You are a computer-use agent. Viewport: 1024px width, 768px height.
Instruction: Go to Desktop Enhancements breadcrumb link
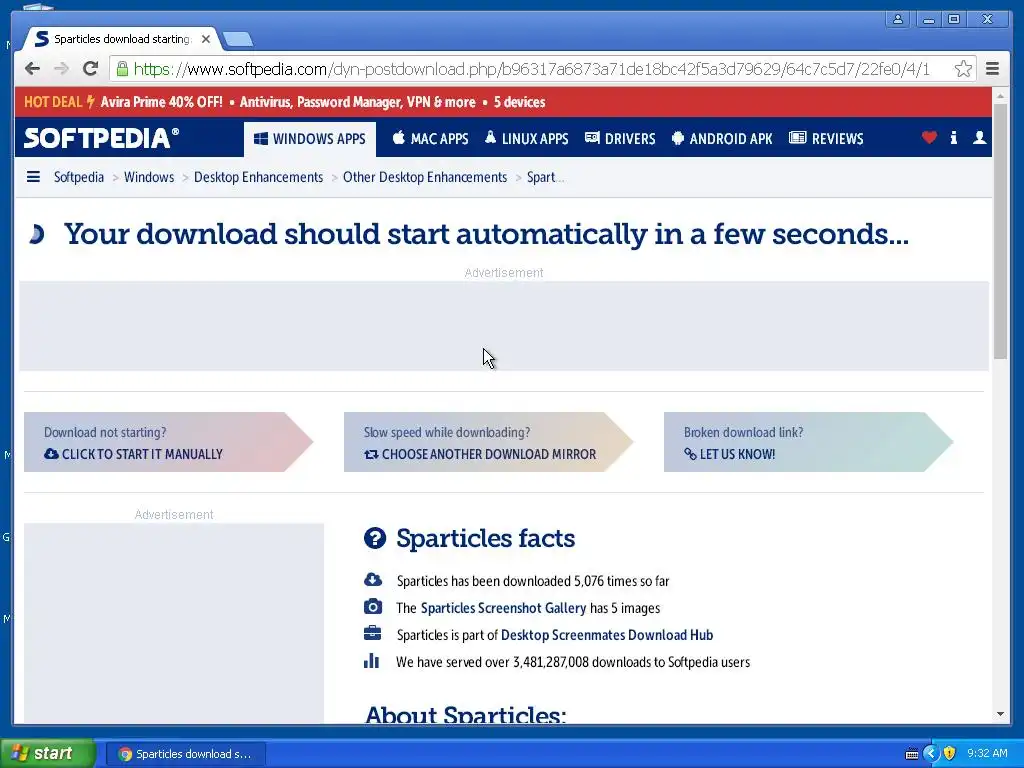coord(258,177)
